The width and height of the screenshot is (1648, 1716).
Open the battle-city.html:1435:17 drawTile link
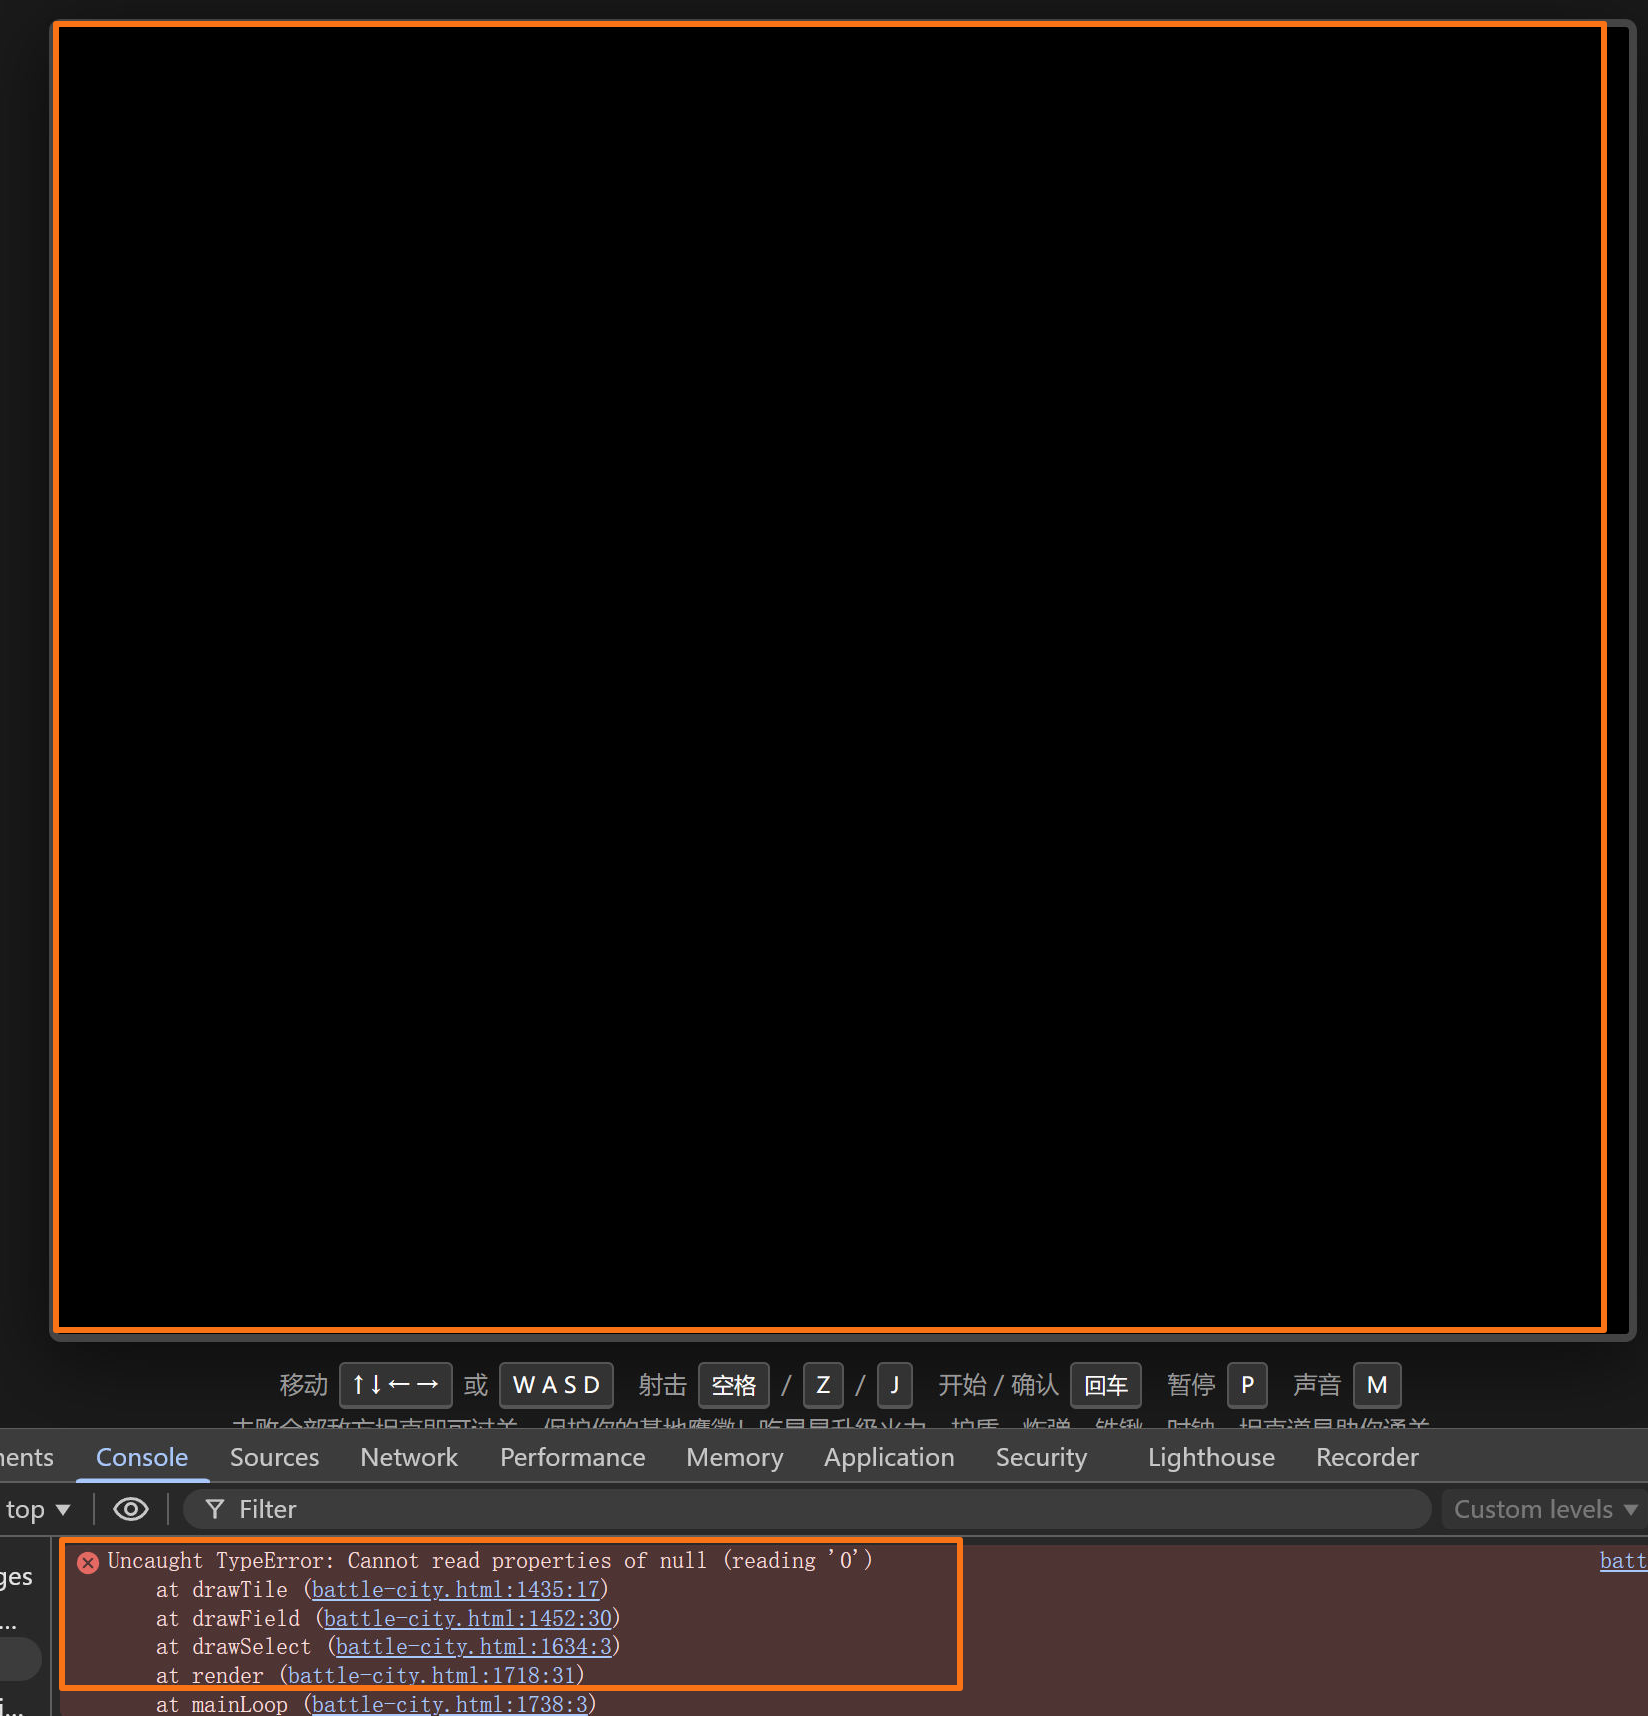[x=455, y=1589]
